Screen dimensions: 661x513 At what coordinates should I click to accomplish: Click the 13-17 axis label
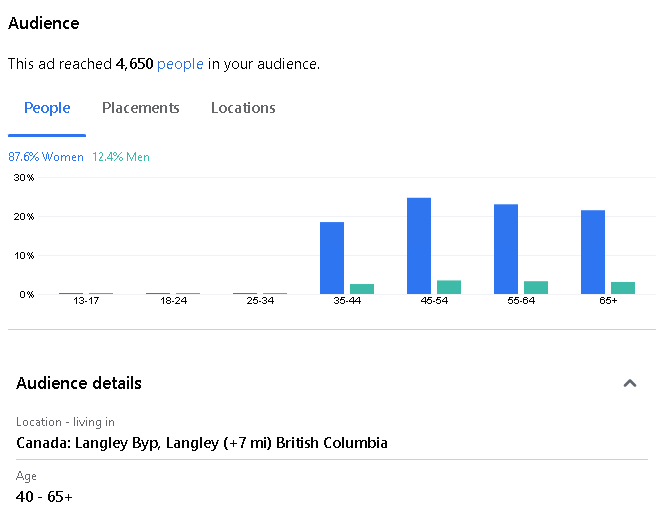tap(86, 301)
